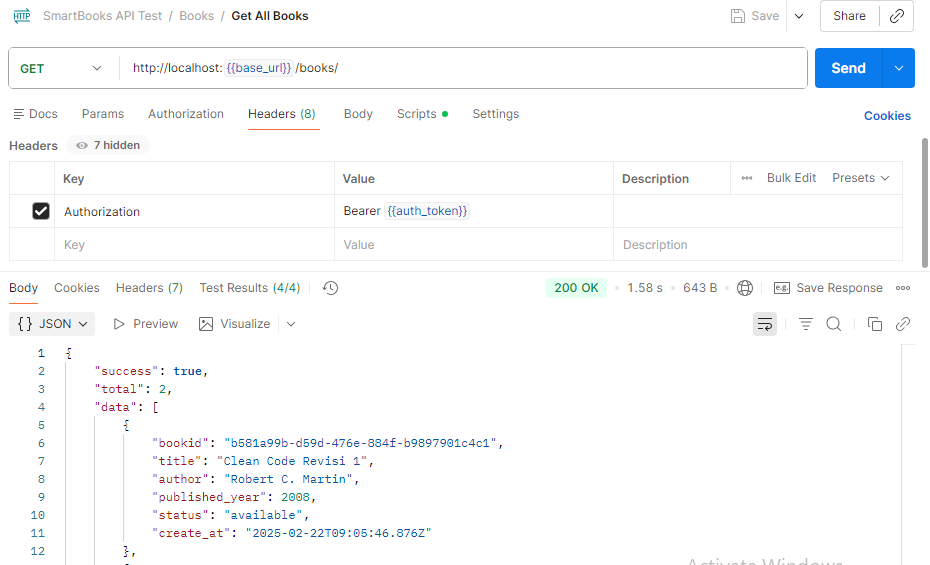Open the JSON format dropdown
Viewport: 930px width, 565px height.
pyautogui.click(x=54, y=324)
